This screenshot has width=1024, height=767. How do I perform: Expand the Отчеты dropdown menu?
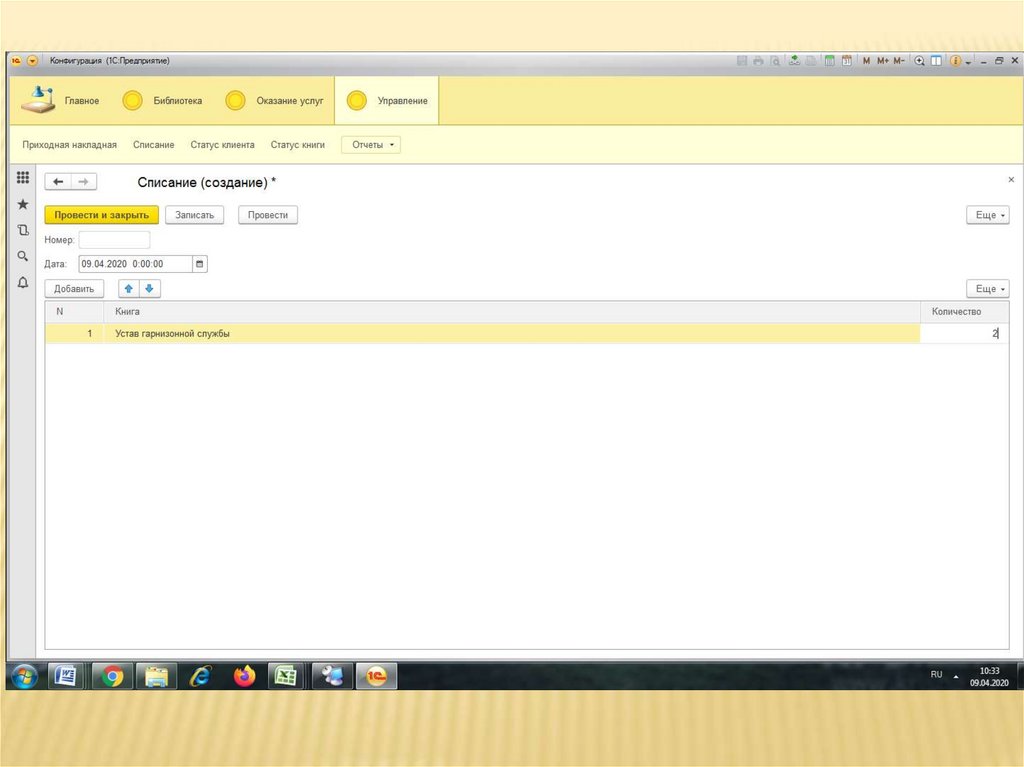pos(371,144)
